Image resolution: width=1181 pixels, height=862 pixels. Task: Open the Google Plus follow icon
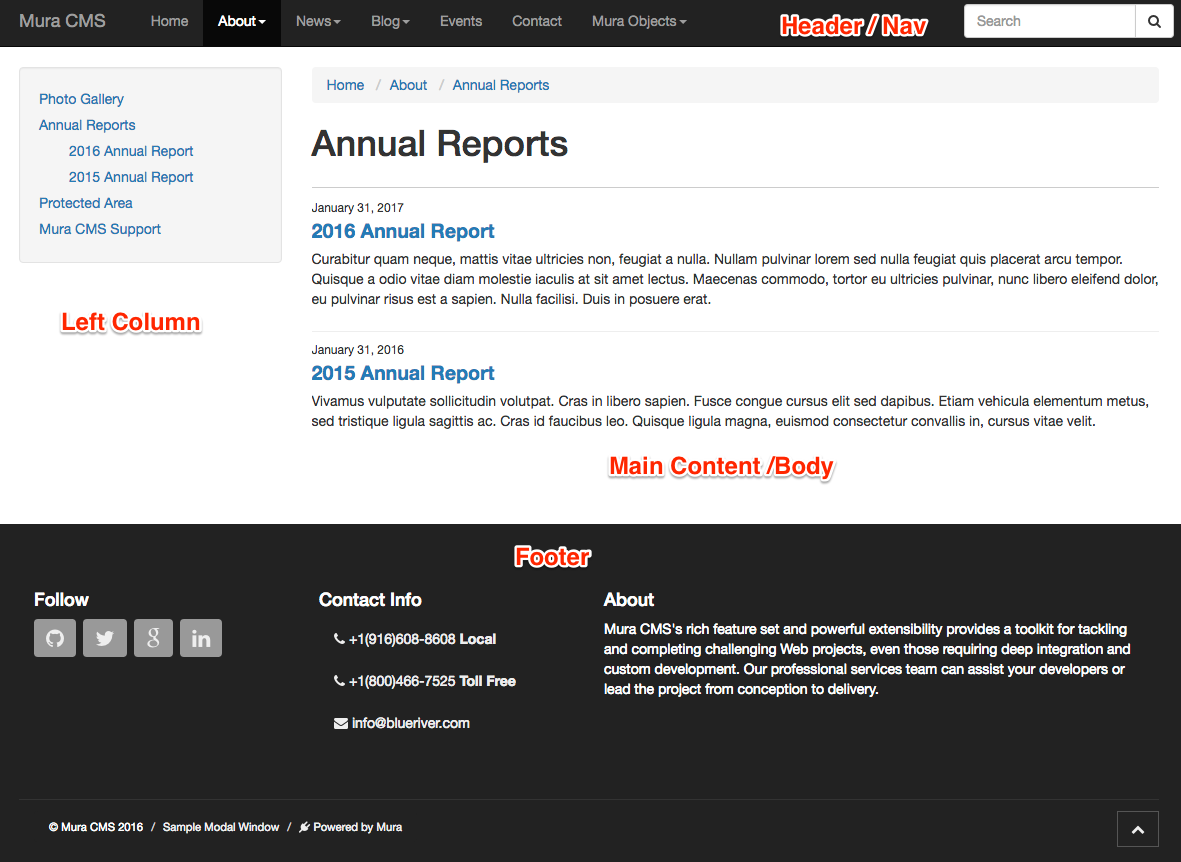pyautogui.click(x=154, y=638)
